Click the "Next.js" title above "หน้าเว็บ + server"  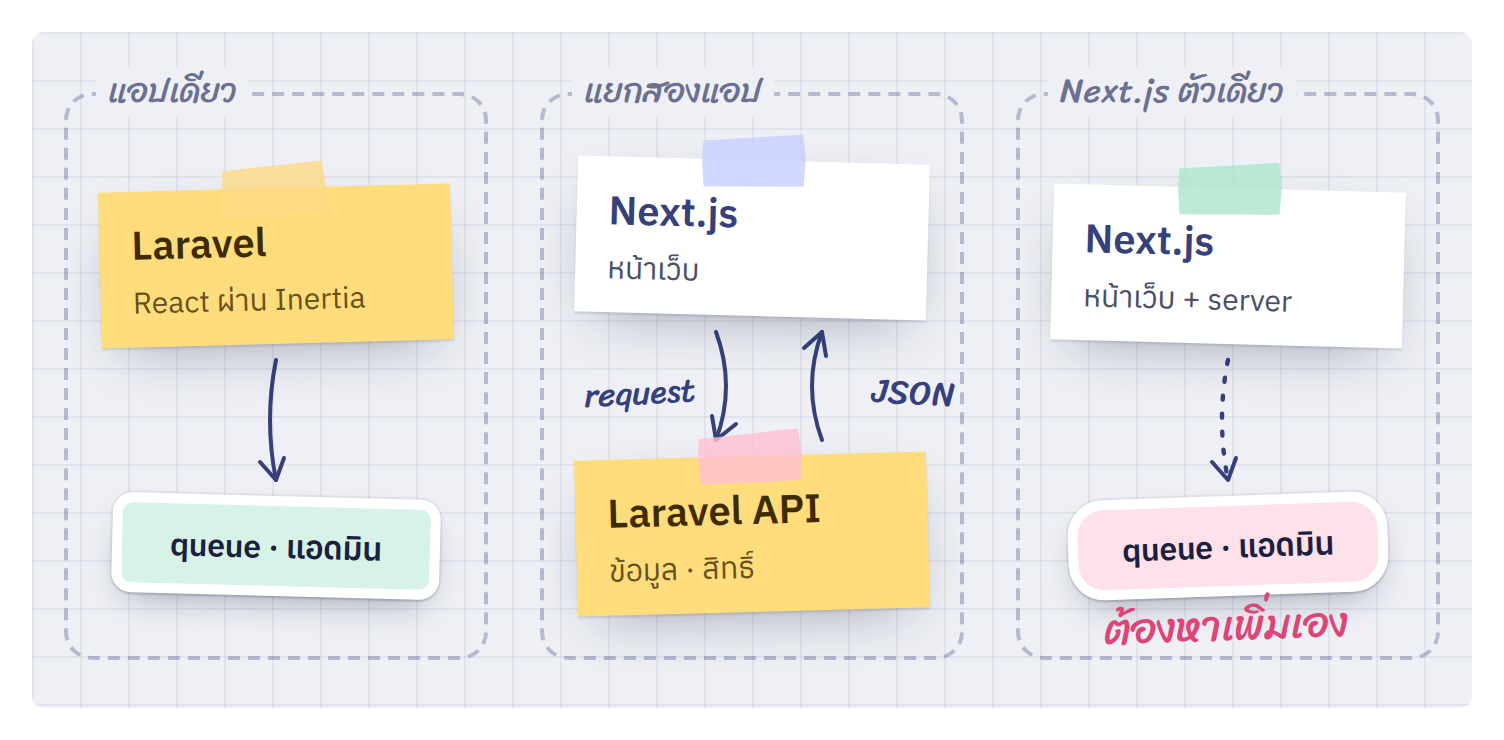pyautogui.click(x=1149, y=240)
